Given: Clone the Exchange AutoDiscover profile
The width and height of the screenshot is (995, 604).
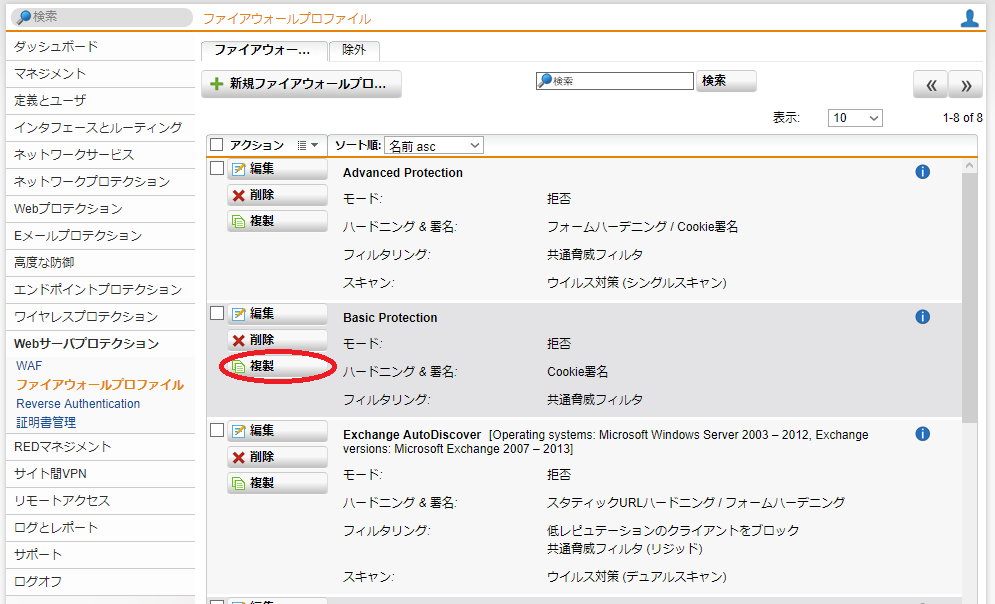Looking at the screenshot, I should click(277, 483).
